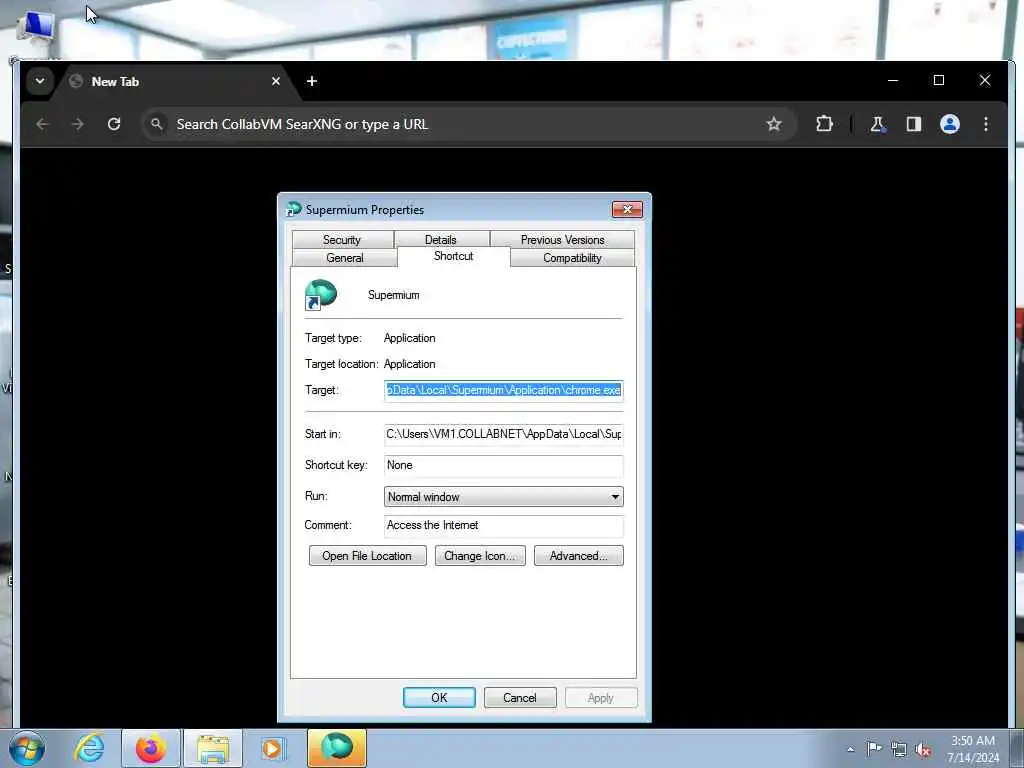This screenshot has height=768, width=1024.
Task: Switch to the Compatibility tab
Action: [572, 258]
